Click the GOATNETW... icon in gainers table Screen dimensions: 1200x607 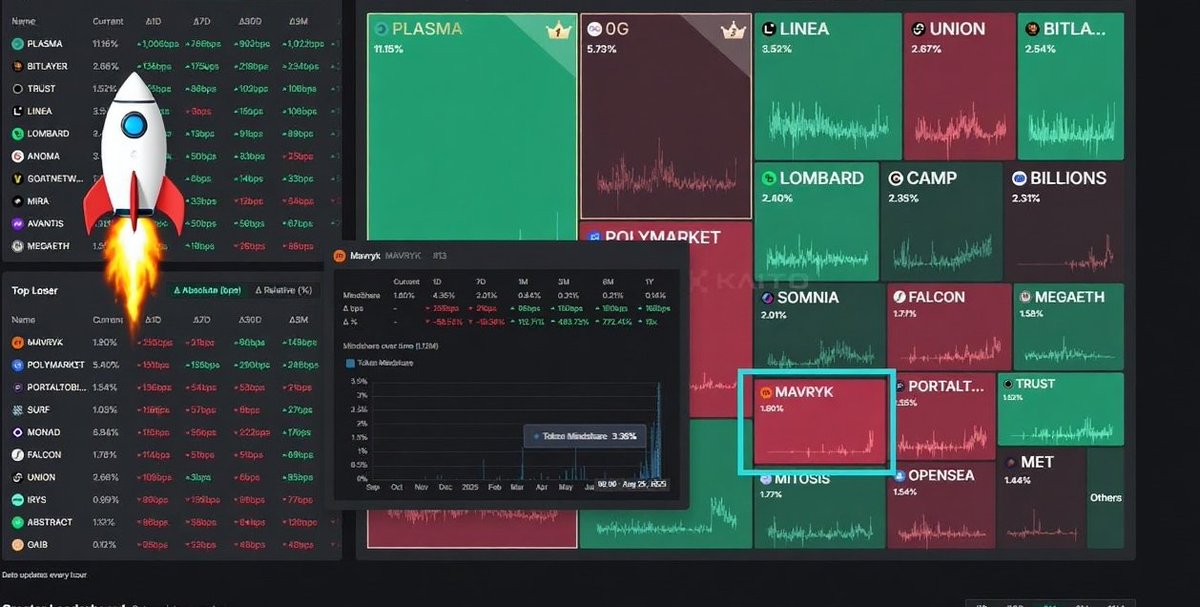17,179
